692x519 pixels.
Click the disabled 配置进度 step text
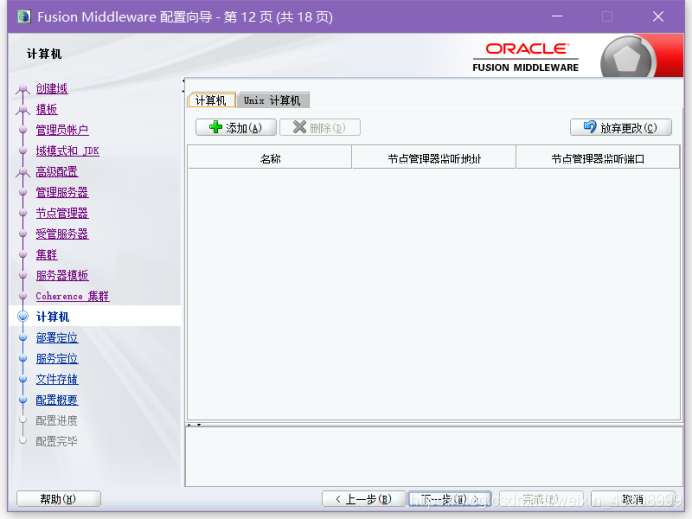point(56,421)
